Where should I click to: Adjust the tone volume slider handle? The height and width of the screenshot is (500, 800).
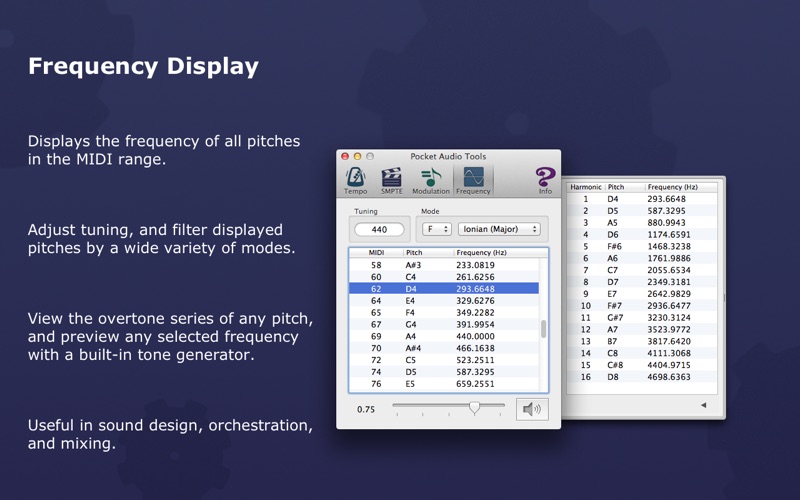point(475,407)
